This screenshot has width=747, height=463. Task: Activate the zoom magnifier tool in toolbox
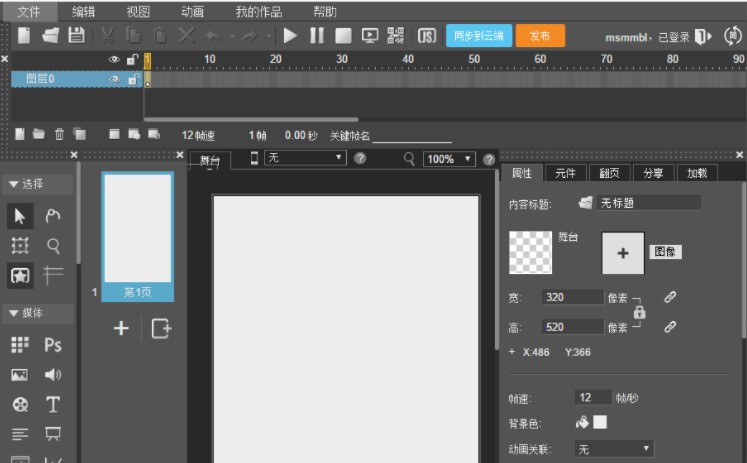click(x=53, y=245)
